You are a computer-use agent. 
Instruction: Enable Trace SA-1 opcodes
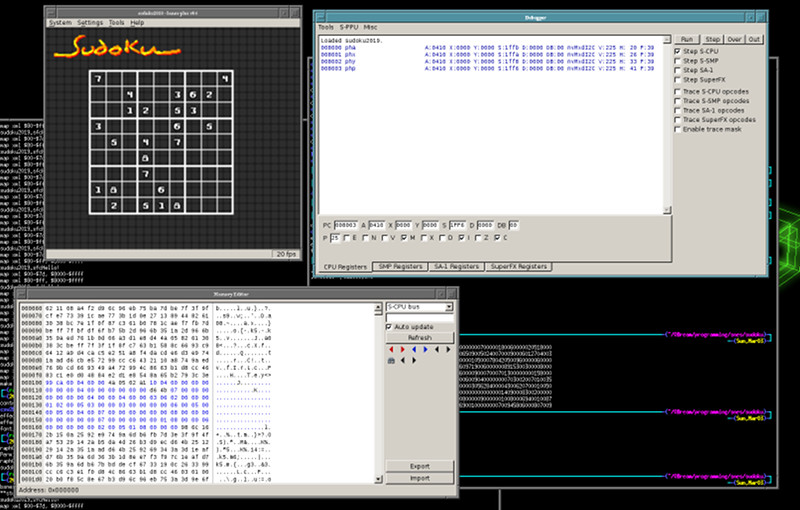(678, 111)
